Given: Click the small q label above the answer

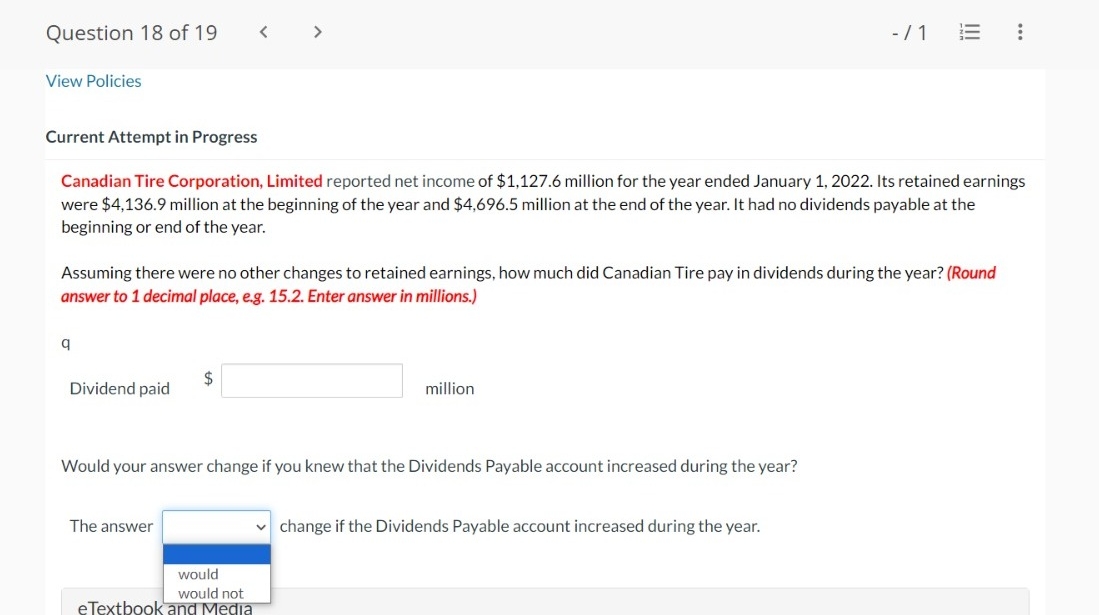Looking at the screenshot, I should coord(65,342).
